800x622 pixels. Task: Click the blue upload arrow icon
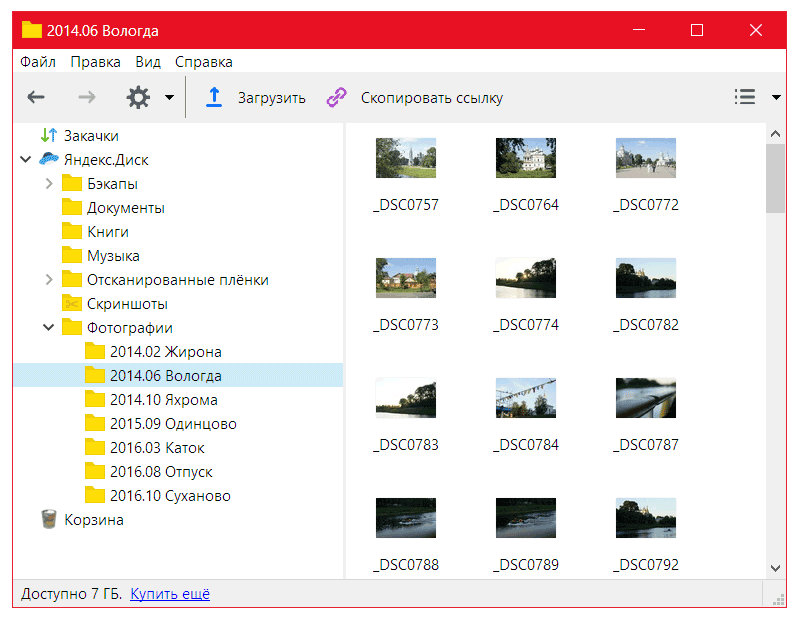(x=214, y=97)
